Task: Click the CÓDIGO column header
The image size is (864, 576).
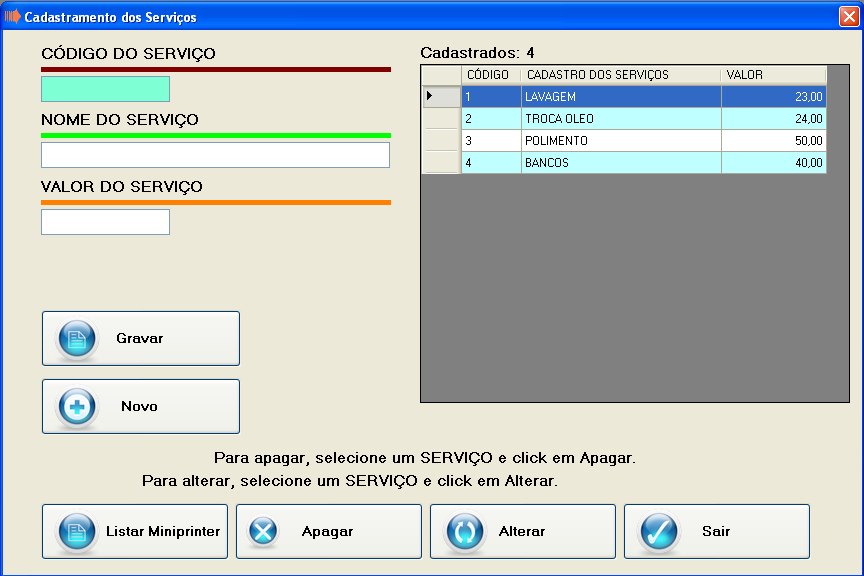Action: point(491,74)
